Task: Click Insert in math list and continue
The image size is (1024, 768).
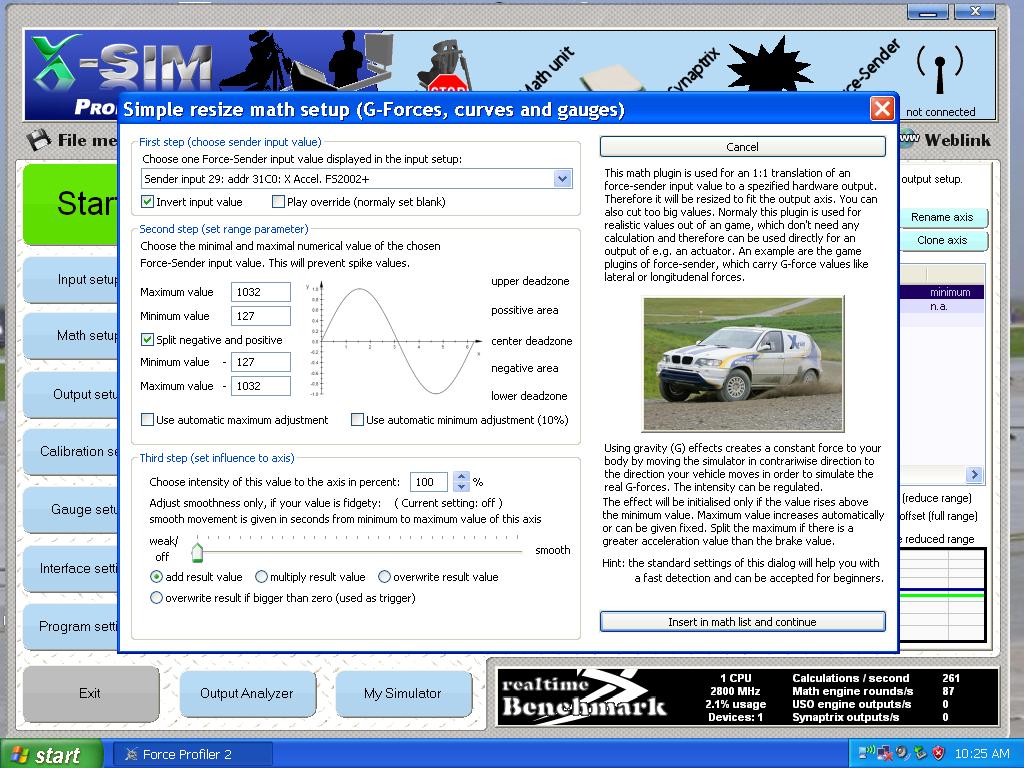Action: (x=743, y=622)
